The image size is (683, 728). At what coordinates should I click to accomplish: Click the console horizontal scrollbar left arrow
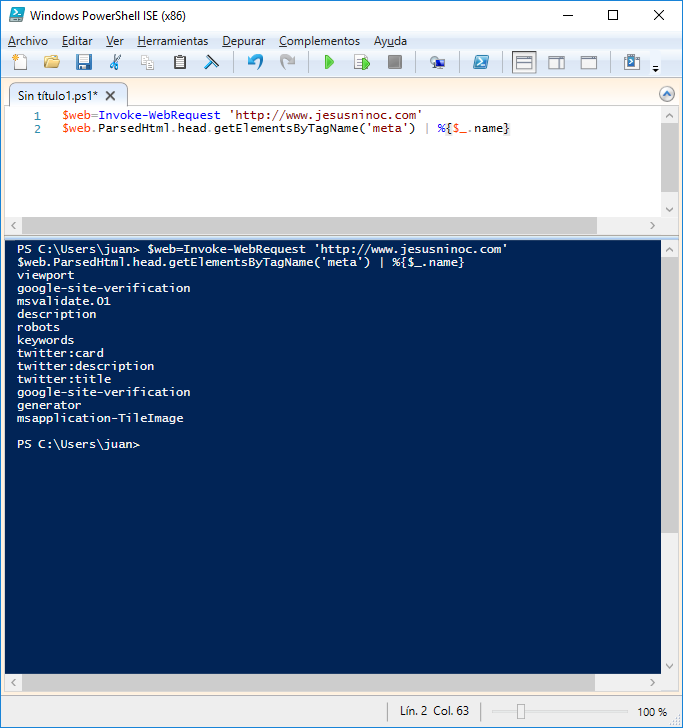(x=13, y=682)
